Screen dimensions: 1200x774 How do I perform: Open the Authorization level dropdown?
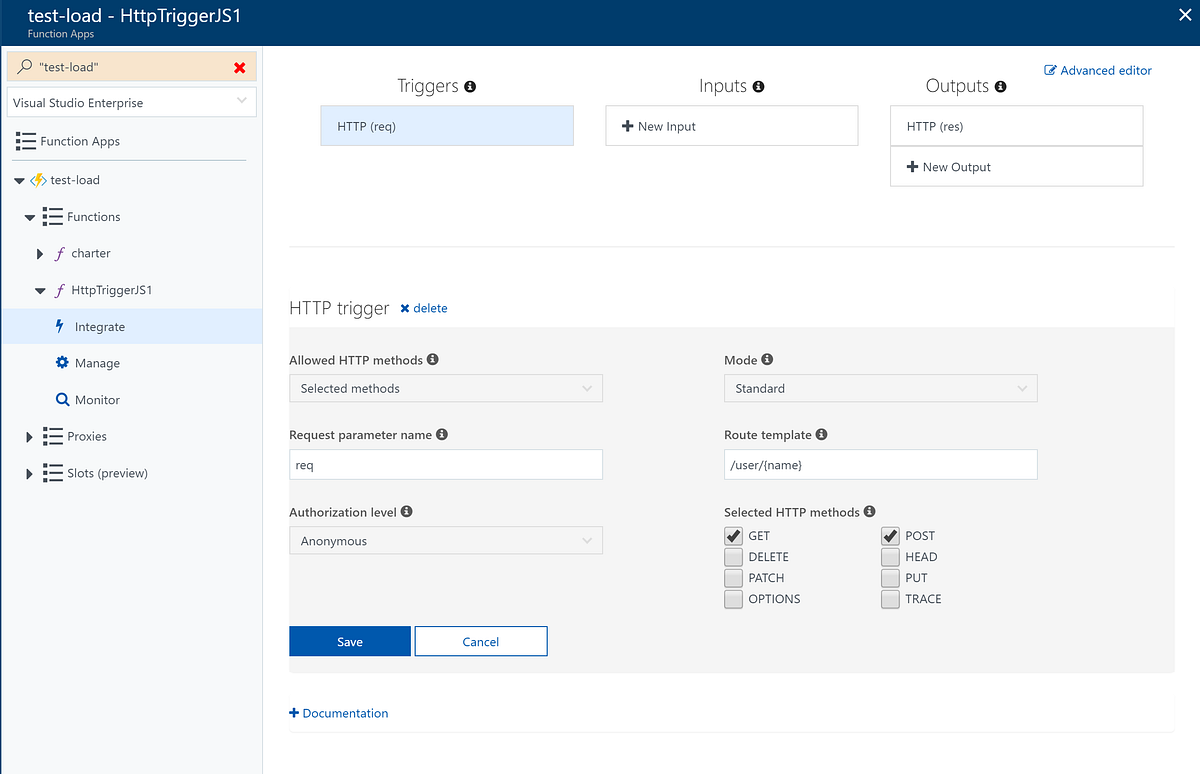pos(446,541)
